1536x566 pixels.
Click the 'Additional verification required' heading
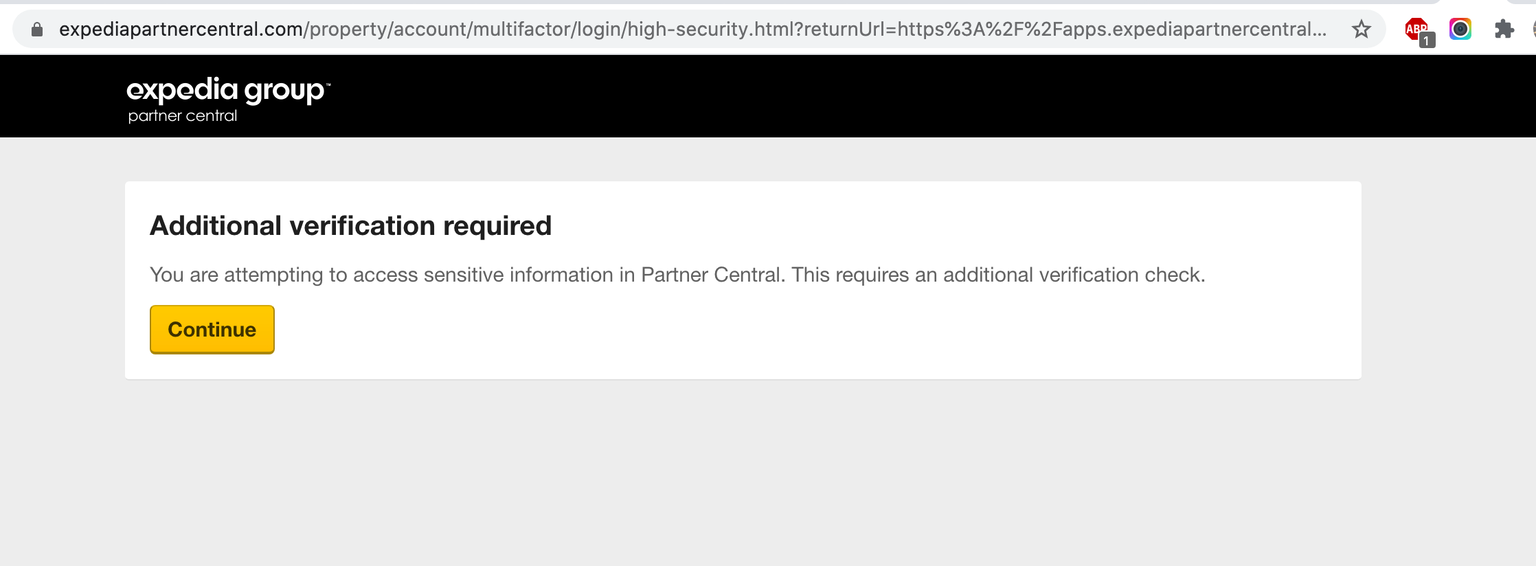(x=351, y=226)
